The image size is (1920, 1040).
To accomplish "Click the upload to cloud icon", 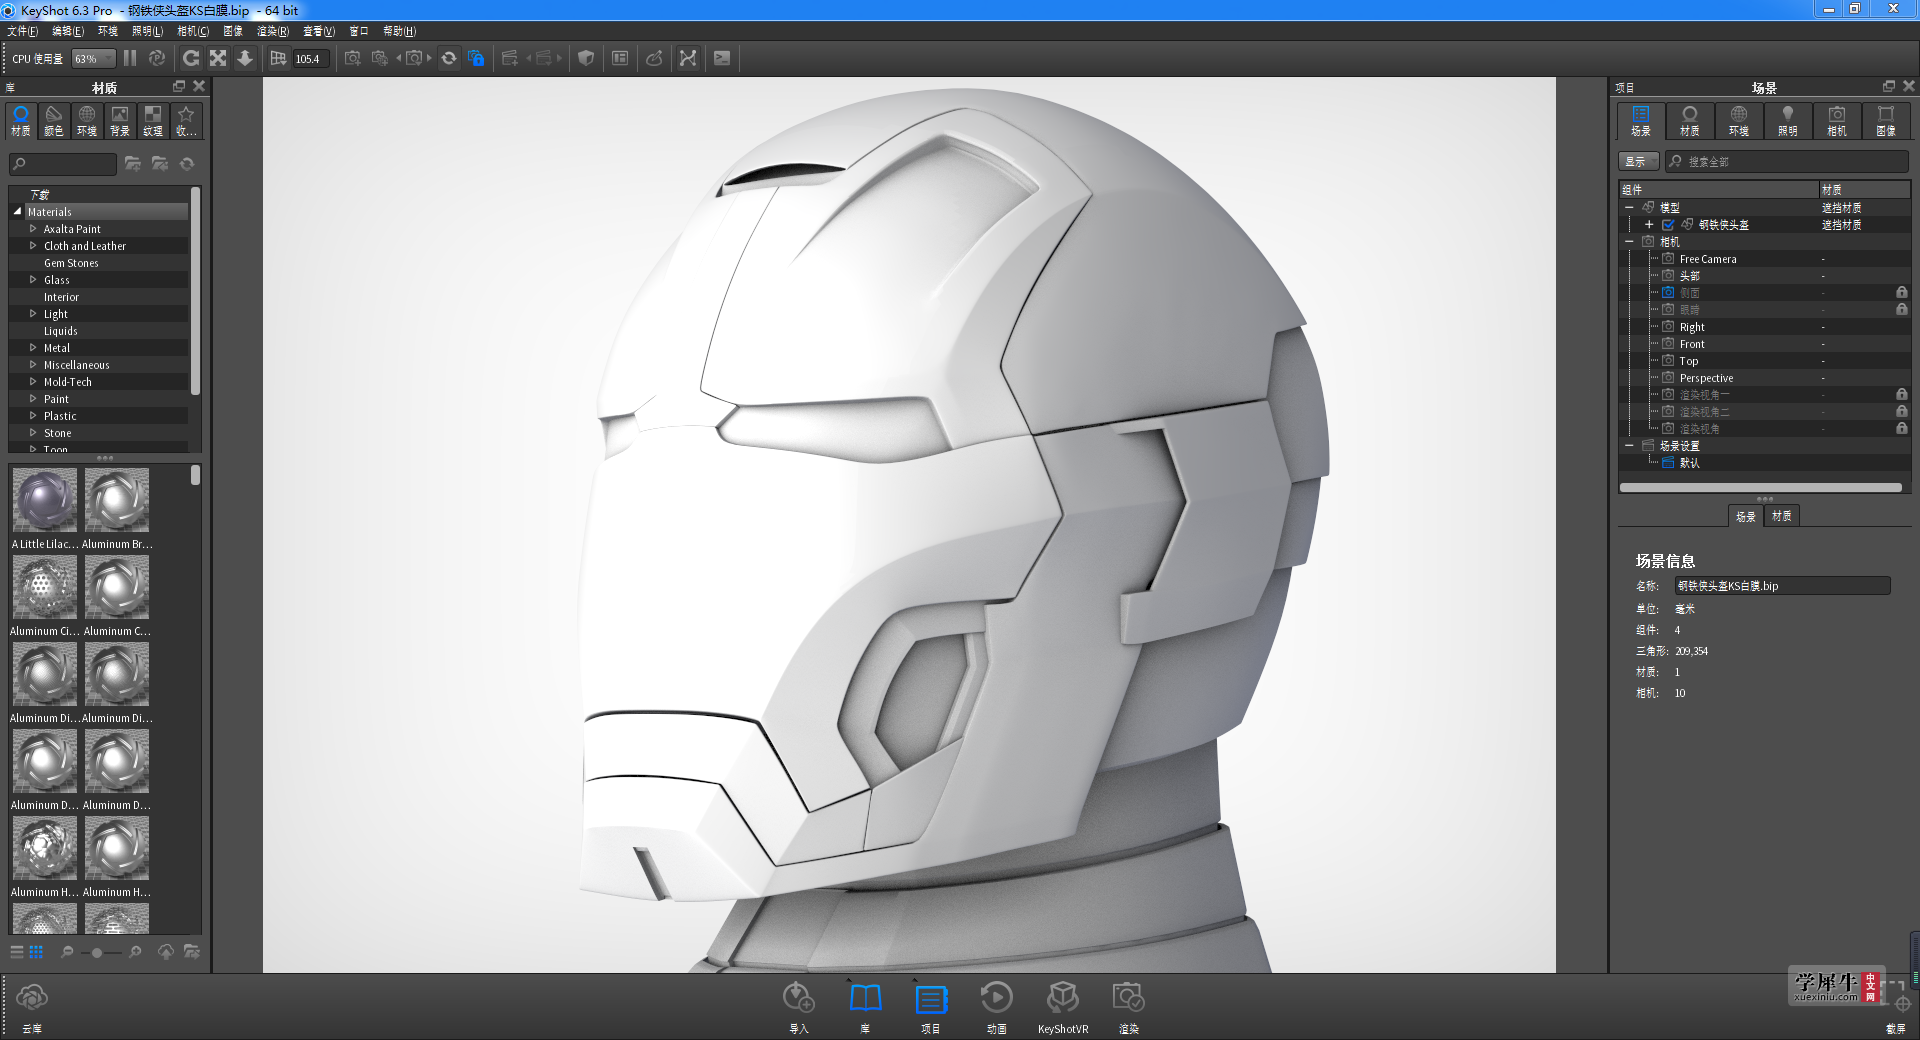I will pyautogui.click(x=166, y=952).
